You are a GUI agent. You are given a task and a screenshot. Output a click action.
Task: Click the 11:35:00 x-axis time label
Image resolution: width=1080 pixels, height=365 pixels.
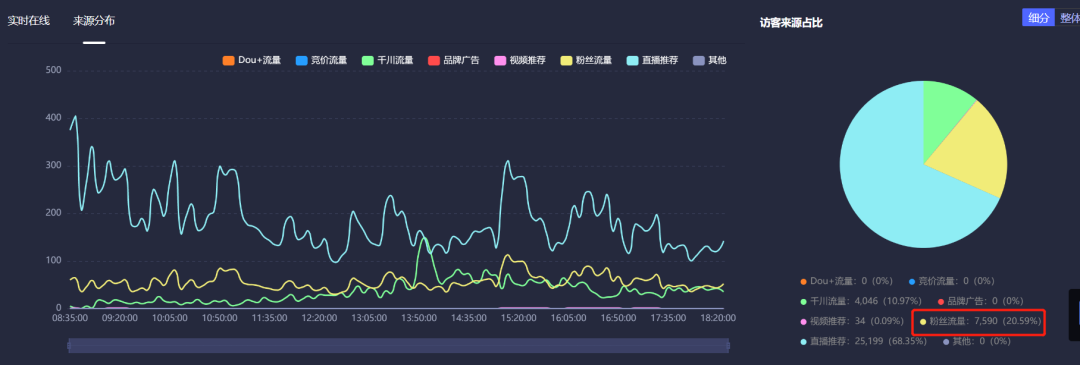(x=269, y=318)
